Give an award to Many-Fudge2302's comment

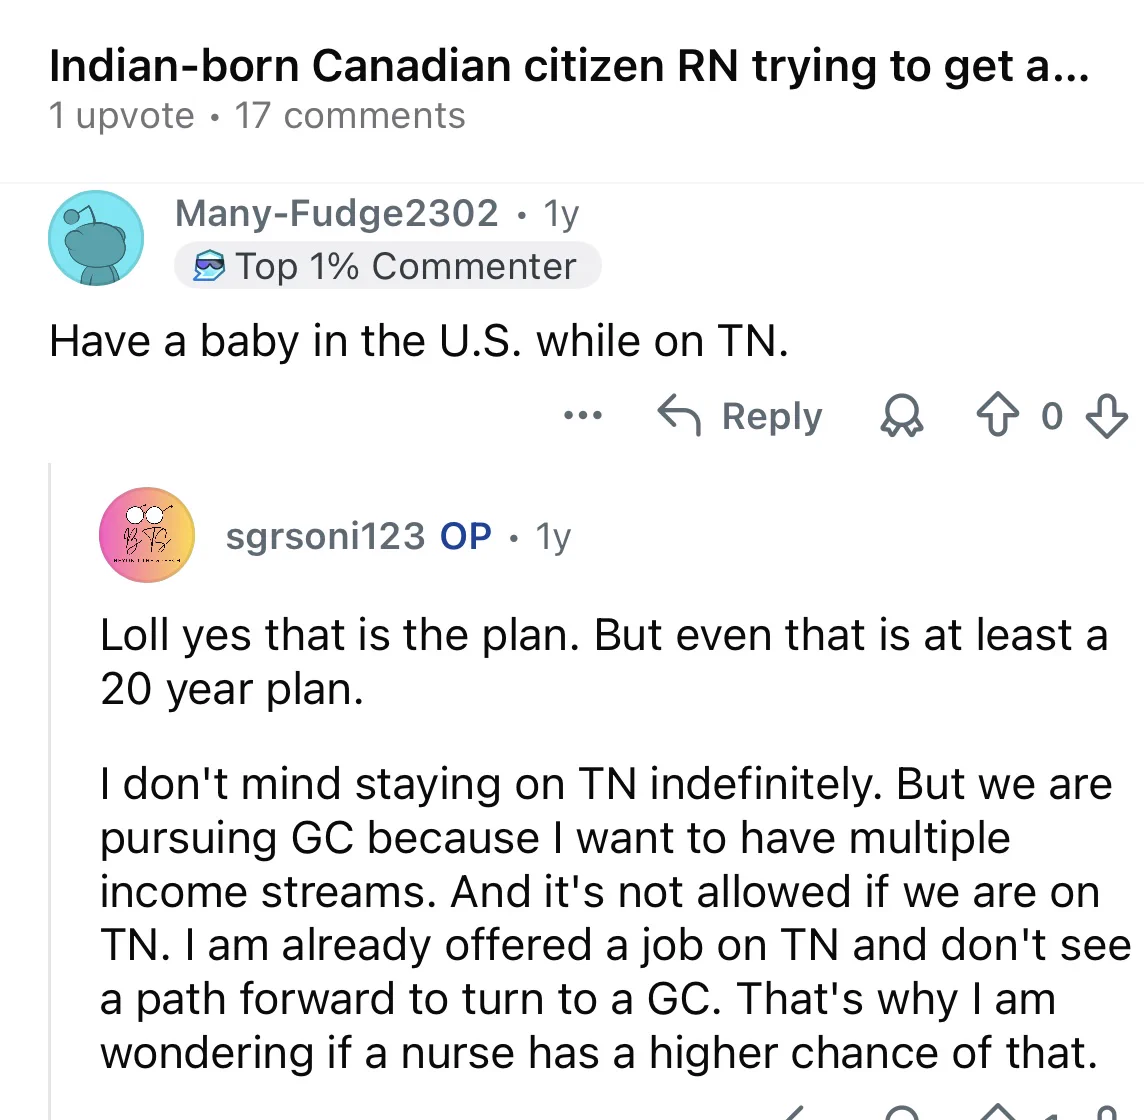tap(902, 415)
